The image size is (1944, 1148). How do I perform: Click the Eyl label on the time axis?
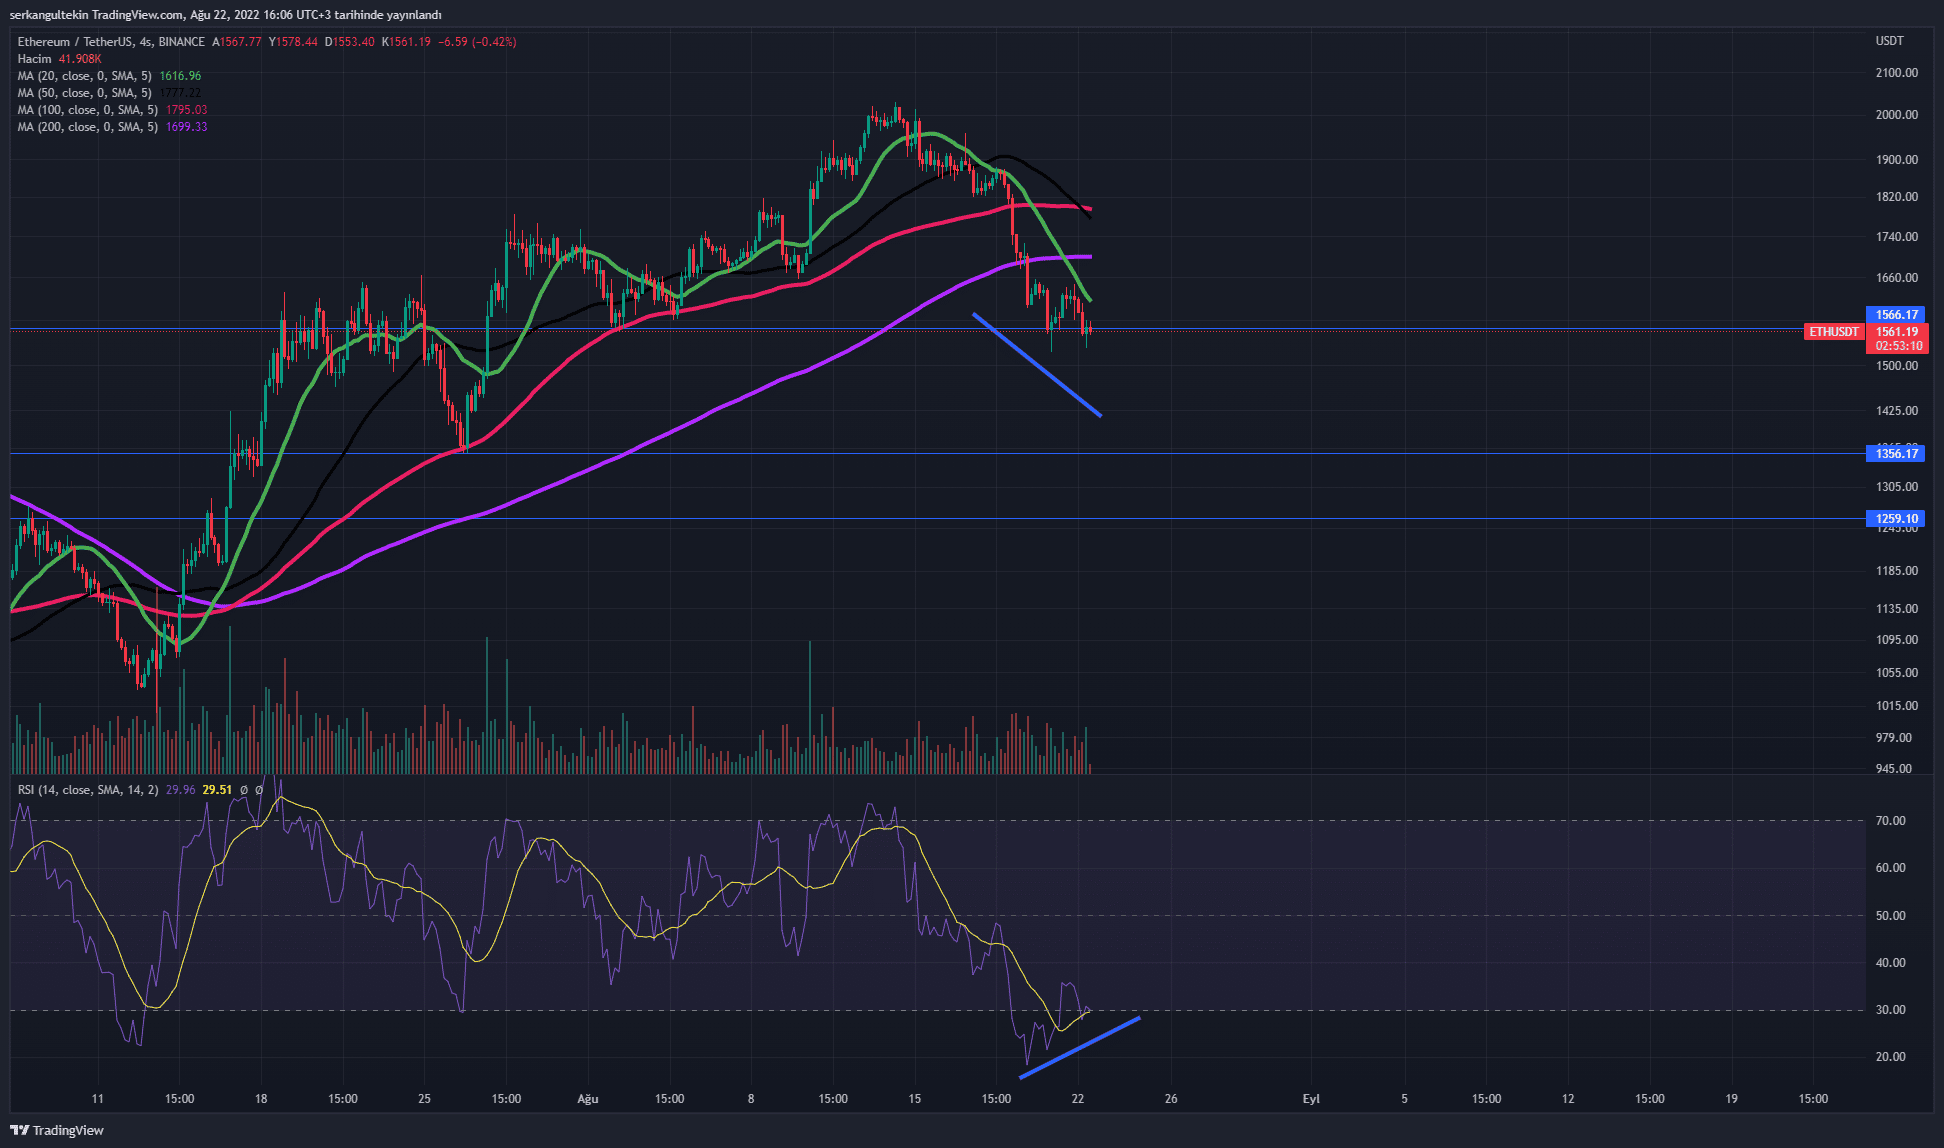(1311, 1099)
